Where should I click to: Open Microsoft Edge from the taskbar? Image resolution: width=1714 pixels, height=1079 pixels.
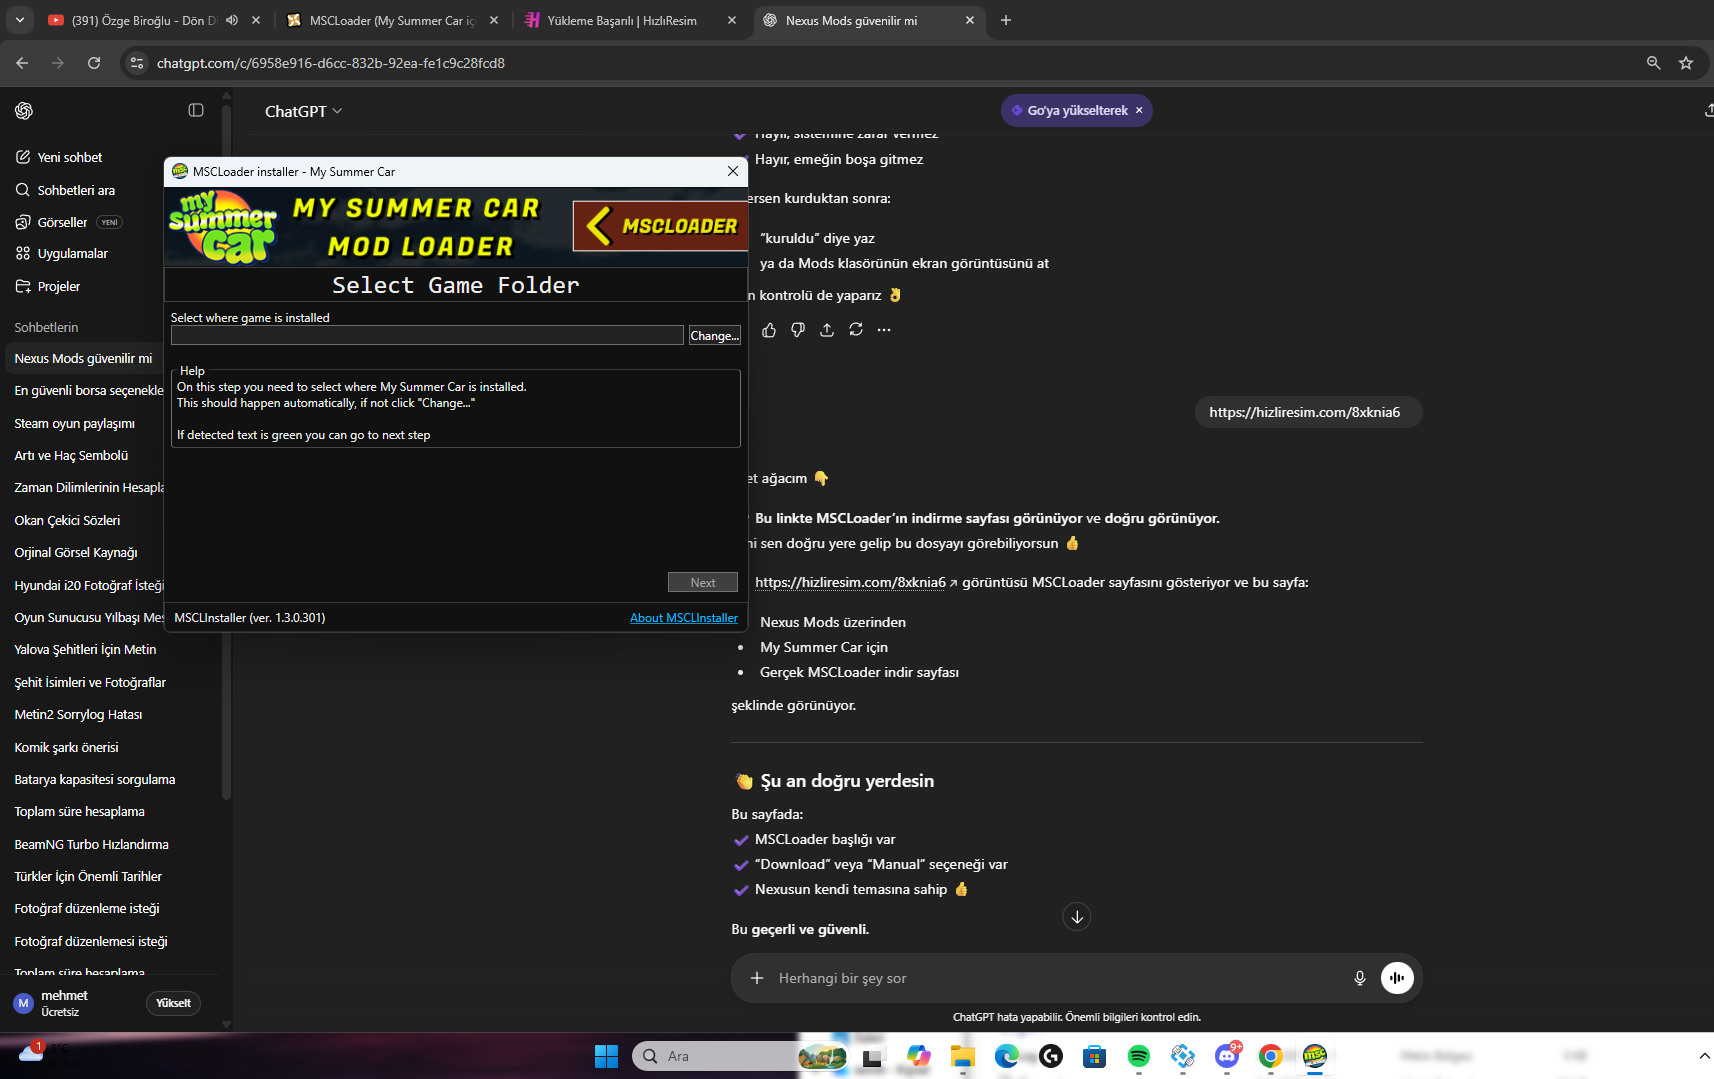pos(1007,1056)
